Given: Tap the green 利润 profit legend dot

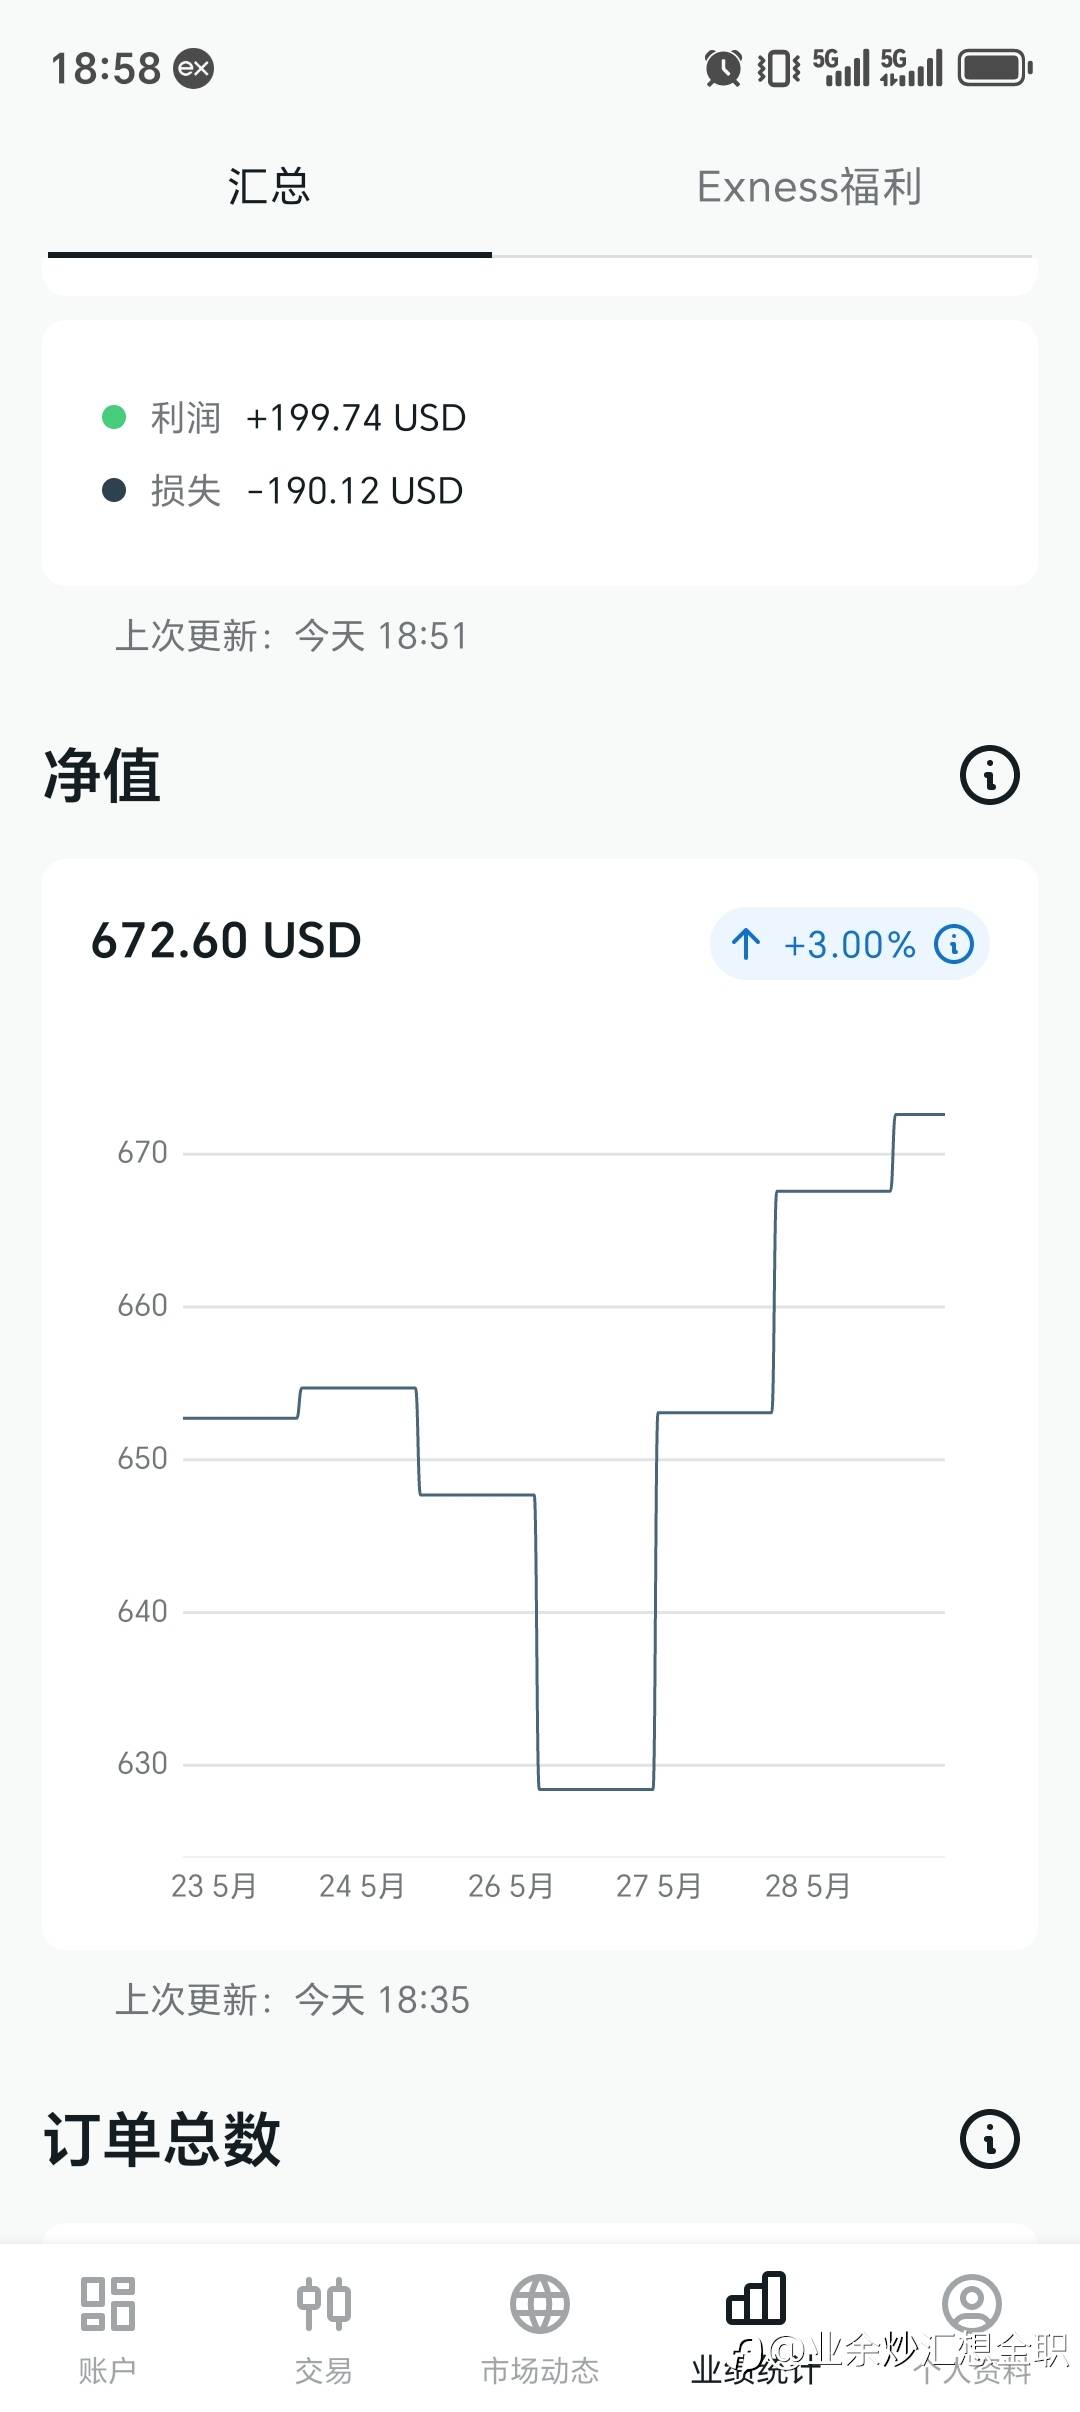Looking at the screenshot, I should [x=114, y=417].
